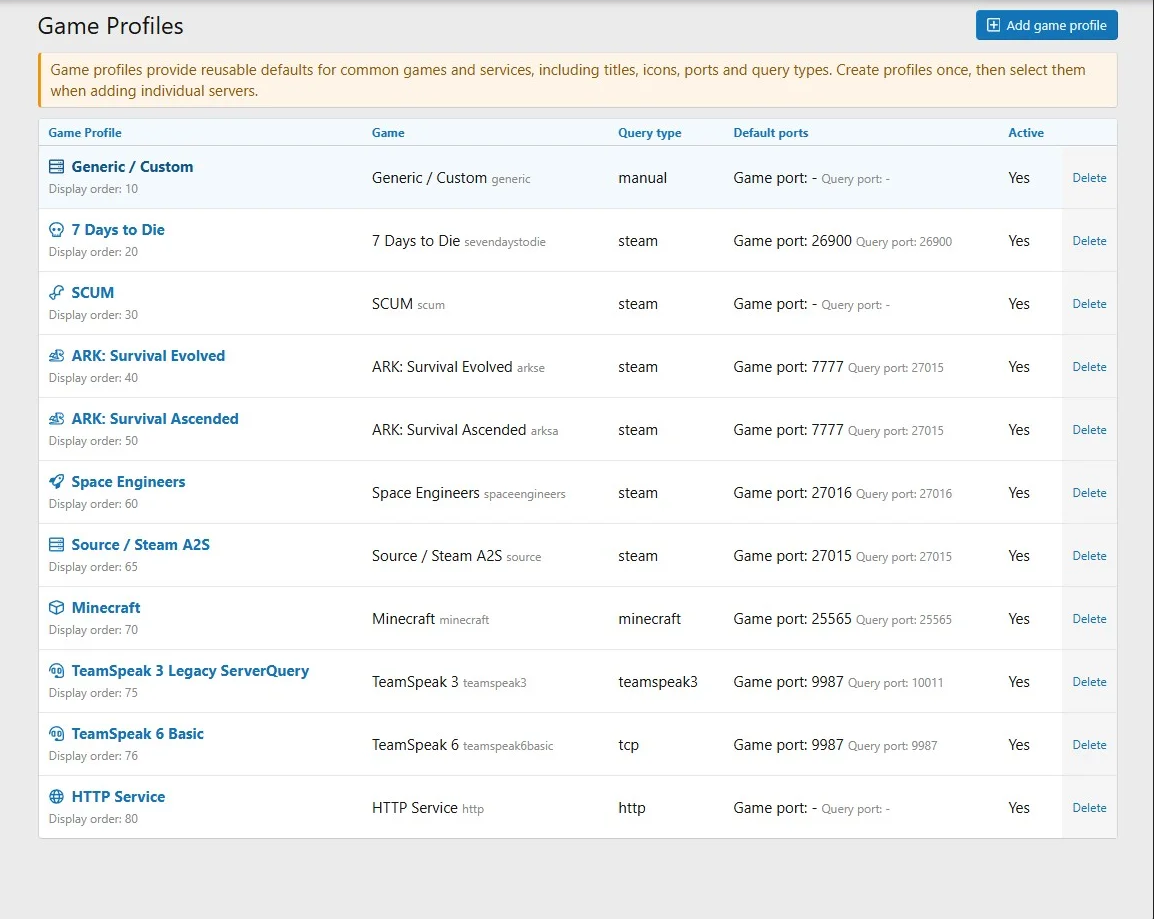Click the headset icon beside TeamSpeak 6 Basic
Viewport: 1154px width, 919px height.
[56, 734]
